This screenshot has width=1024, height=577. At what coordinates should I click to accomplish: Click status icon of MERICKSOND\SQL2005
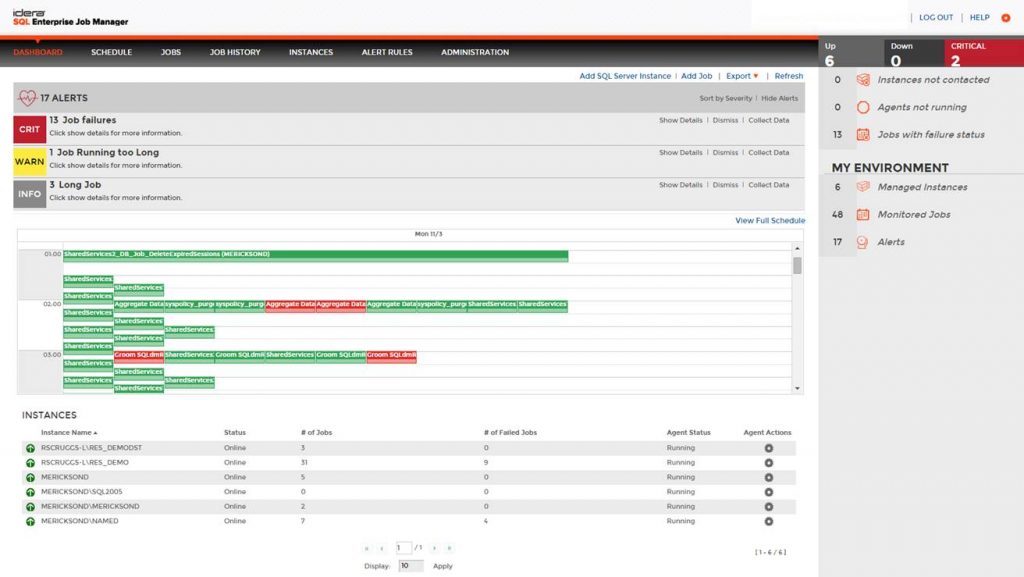tap(30, 492)
